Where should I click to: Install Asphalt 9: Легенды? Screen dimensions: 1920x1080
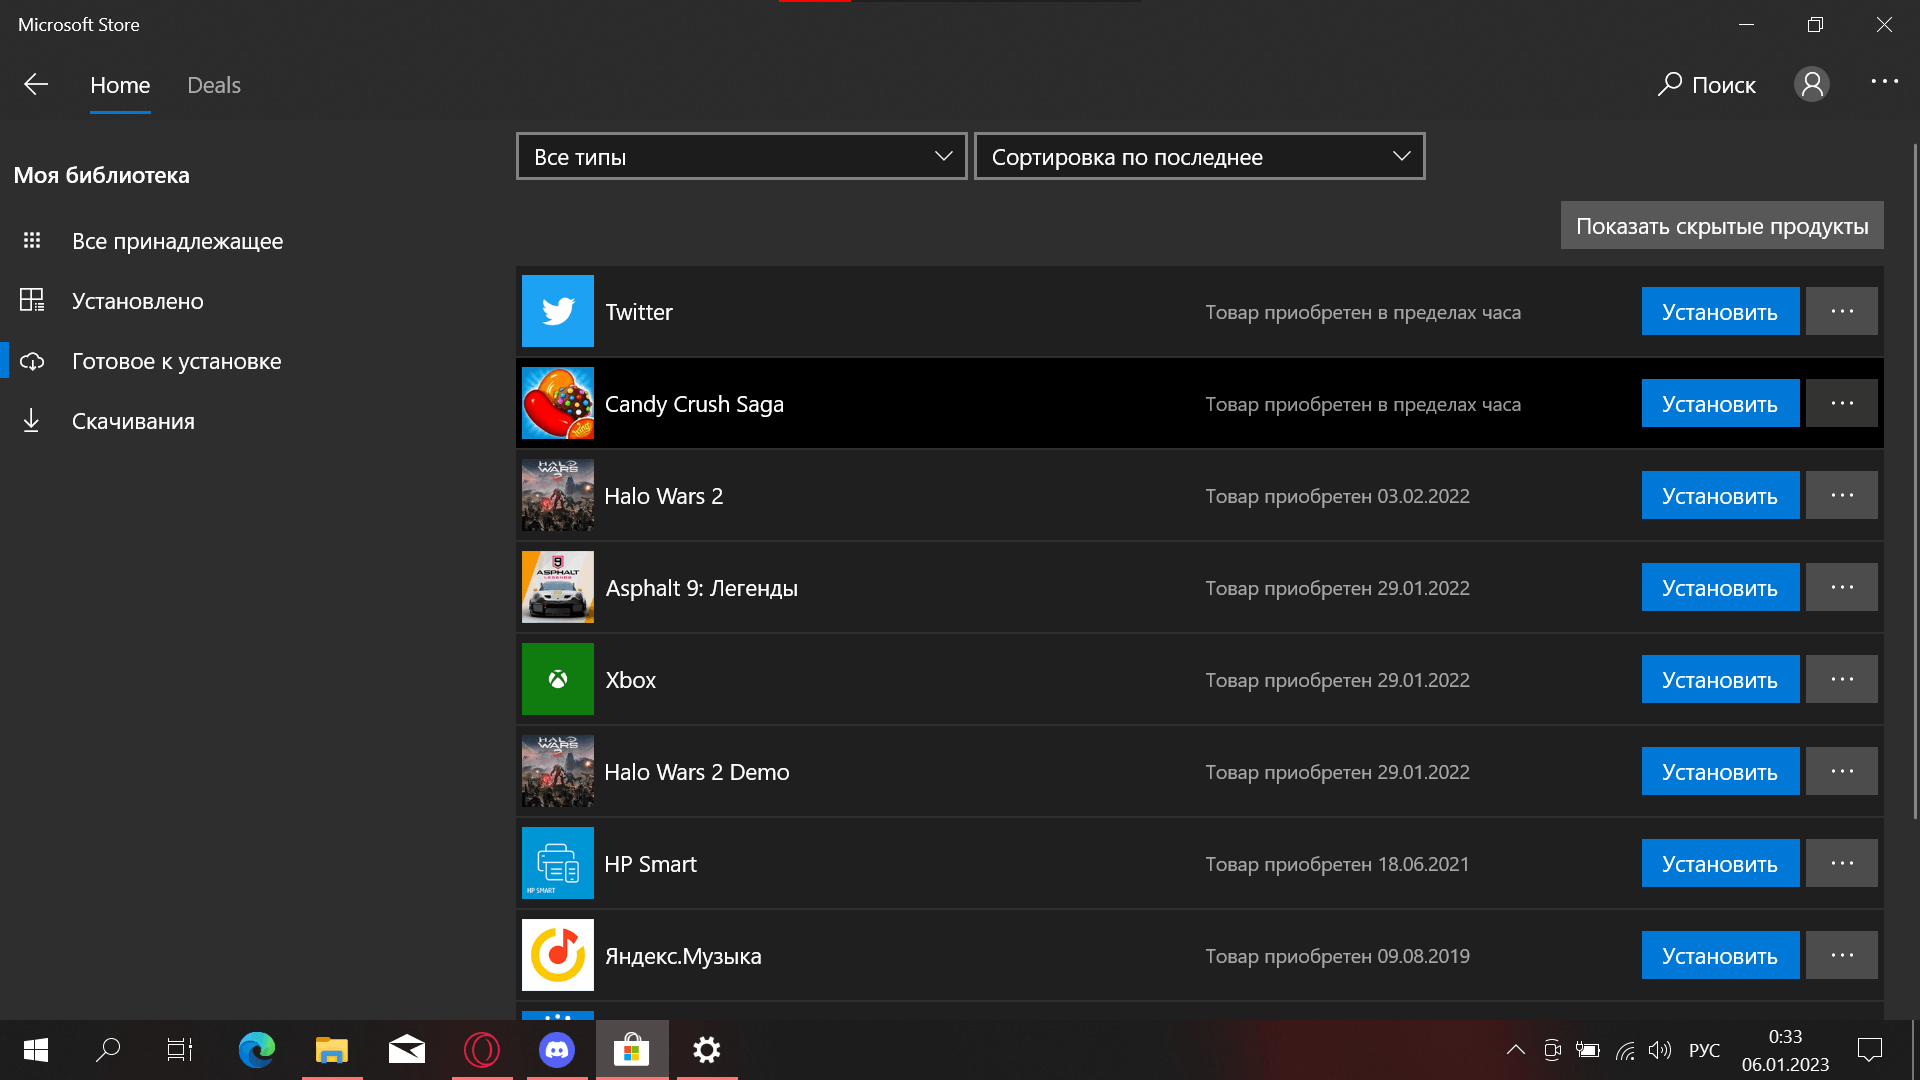pyautogui.click(x=1720, y=587)
